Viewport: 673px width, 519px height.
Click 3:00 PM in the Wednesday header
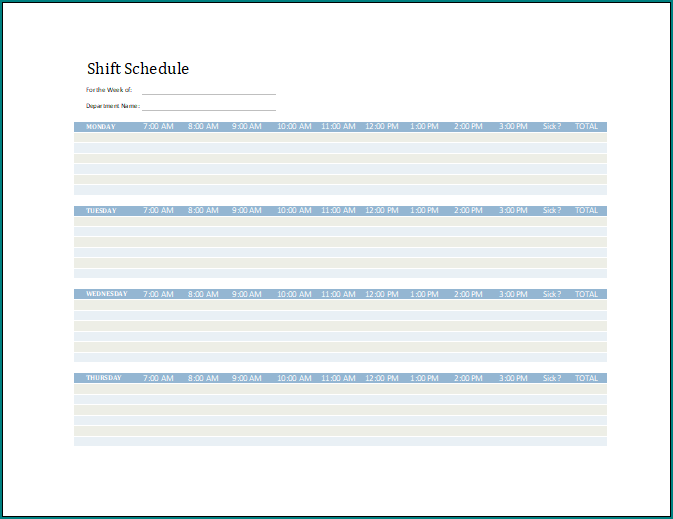tap(513, 294)
